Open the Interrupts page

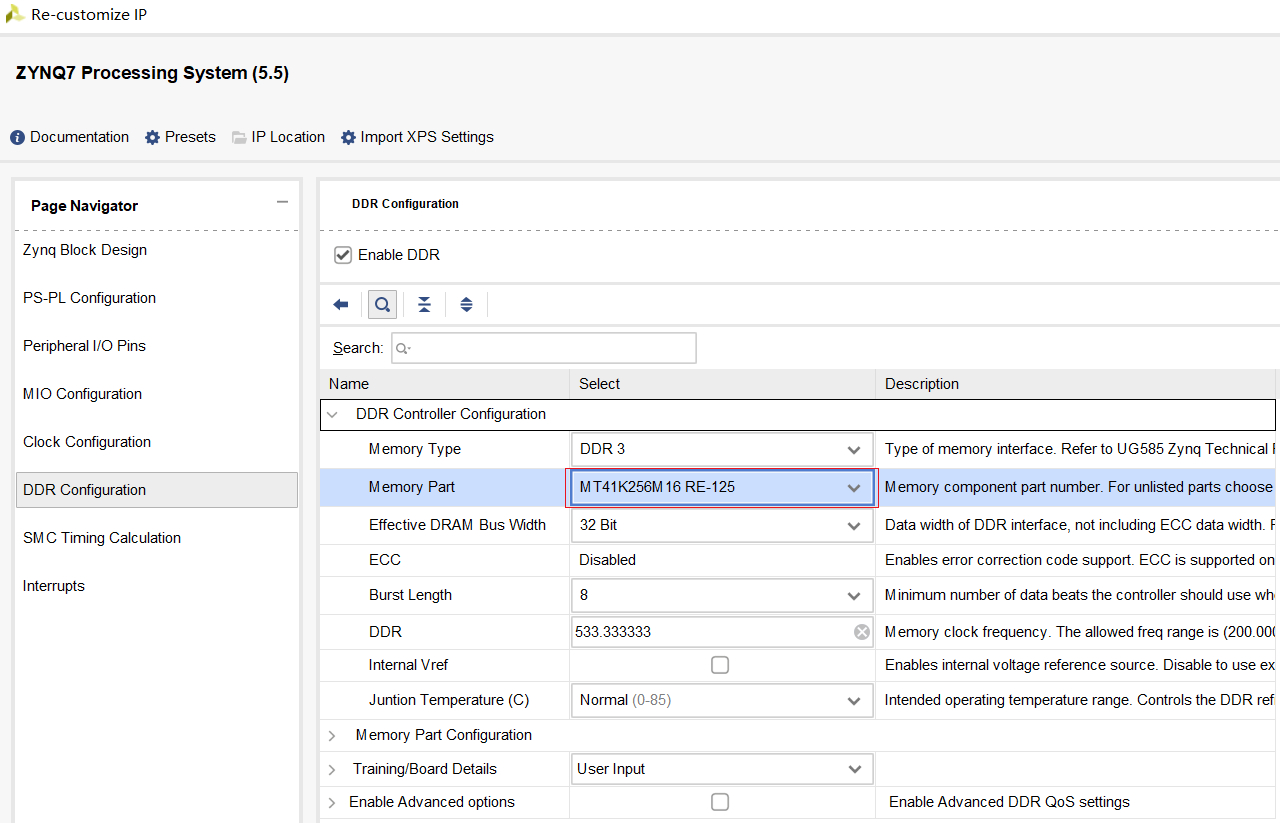(54, 586)
